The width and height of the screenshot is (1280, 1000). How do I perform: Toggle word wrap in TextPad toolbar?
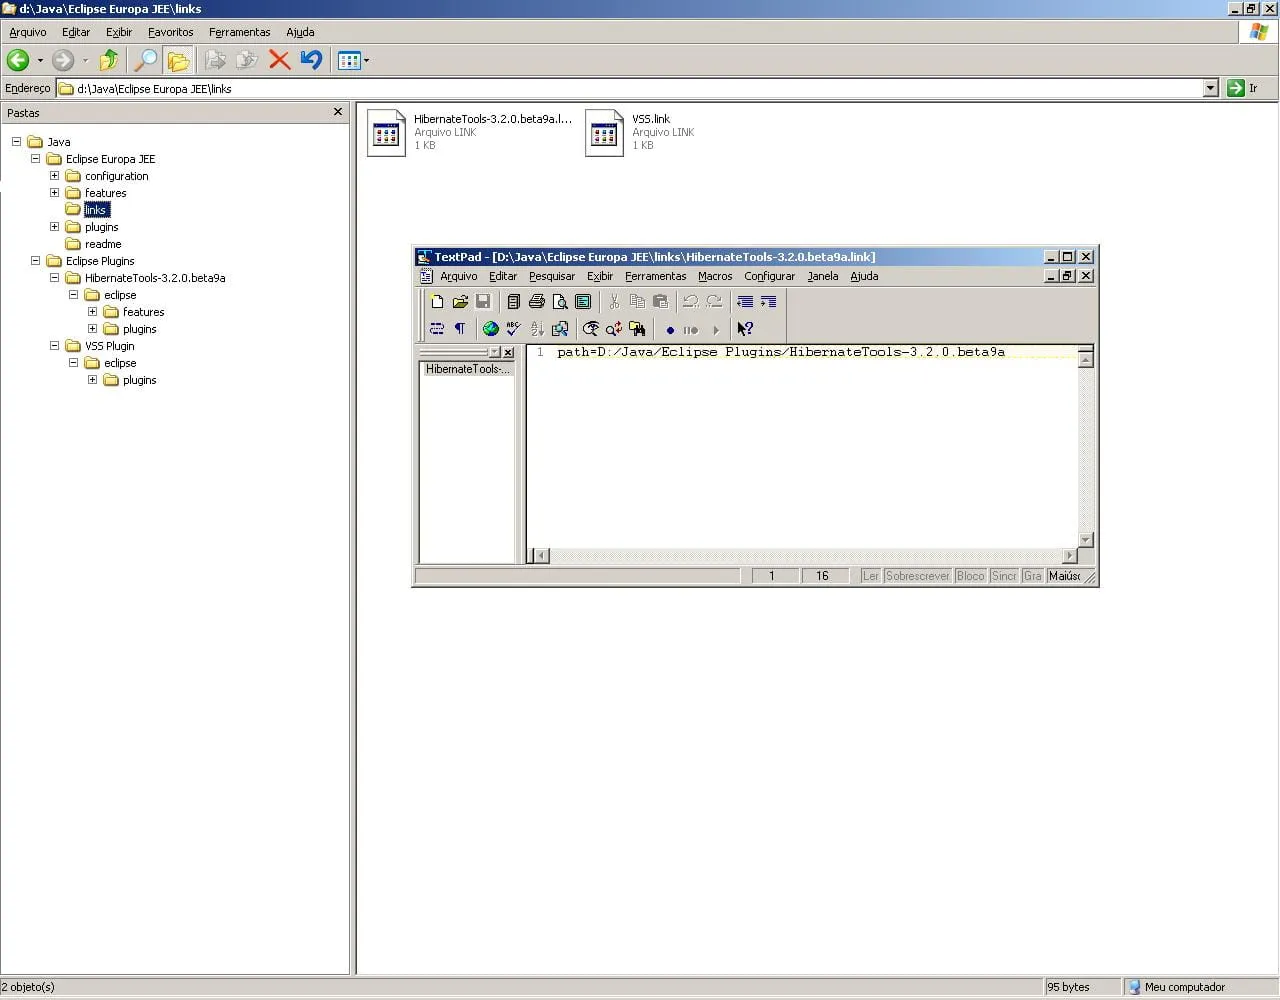click(437, 329)
